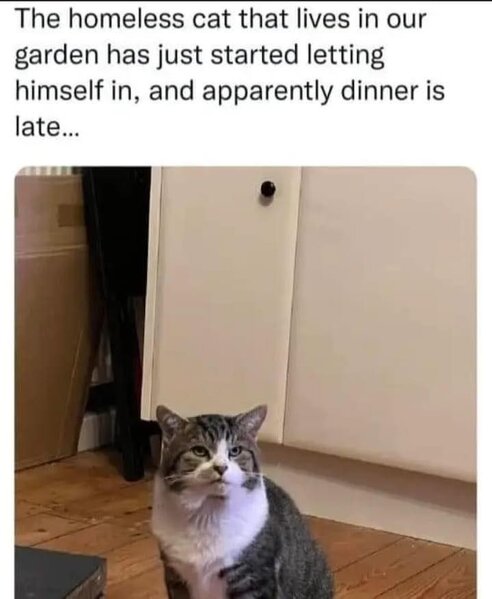Click the cat's pink nose
The height and width of the screenshot is (599, 492).
click(x=220, y=469)
